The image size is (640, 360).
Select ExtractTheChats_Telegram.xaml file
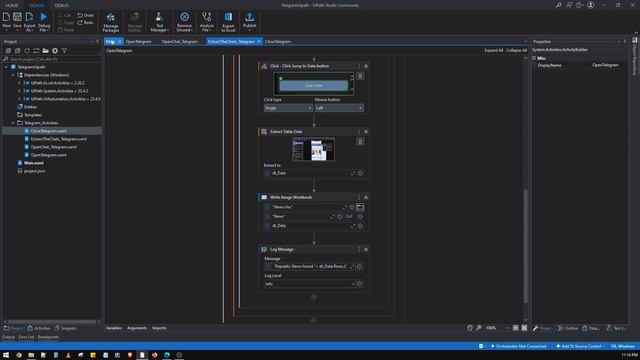(x=58, y=139)
